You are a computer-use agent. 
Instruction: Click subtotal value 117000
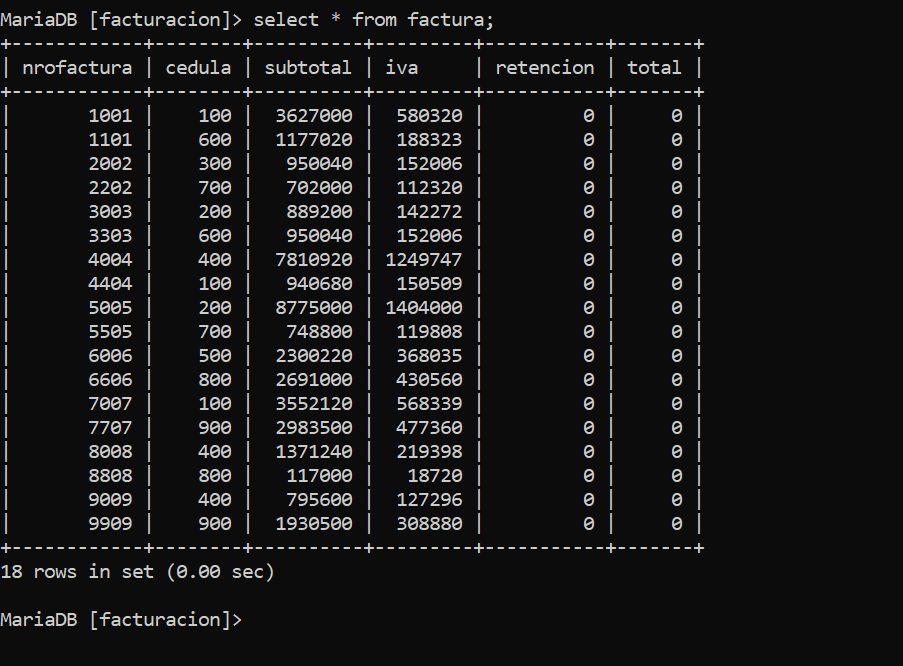click(320, 476)
